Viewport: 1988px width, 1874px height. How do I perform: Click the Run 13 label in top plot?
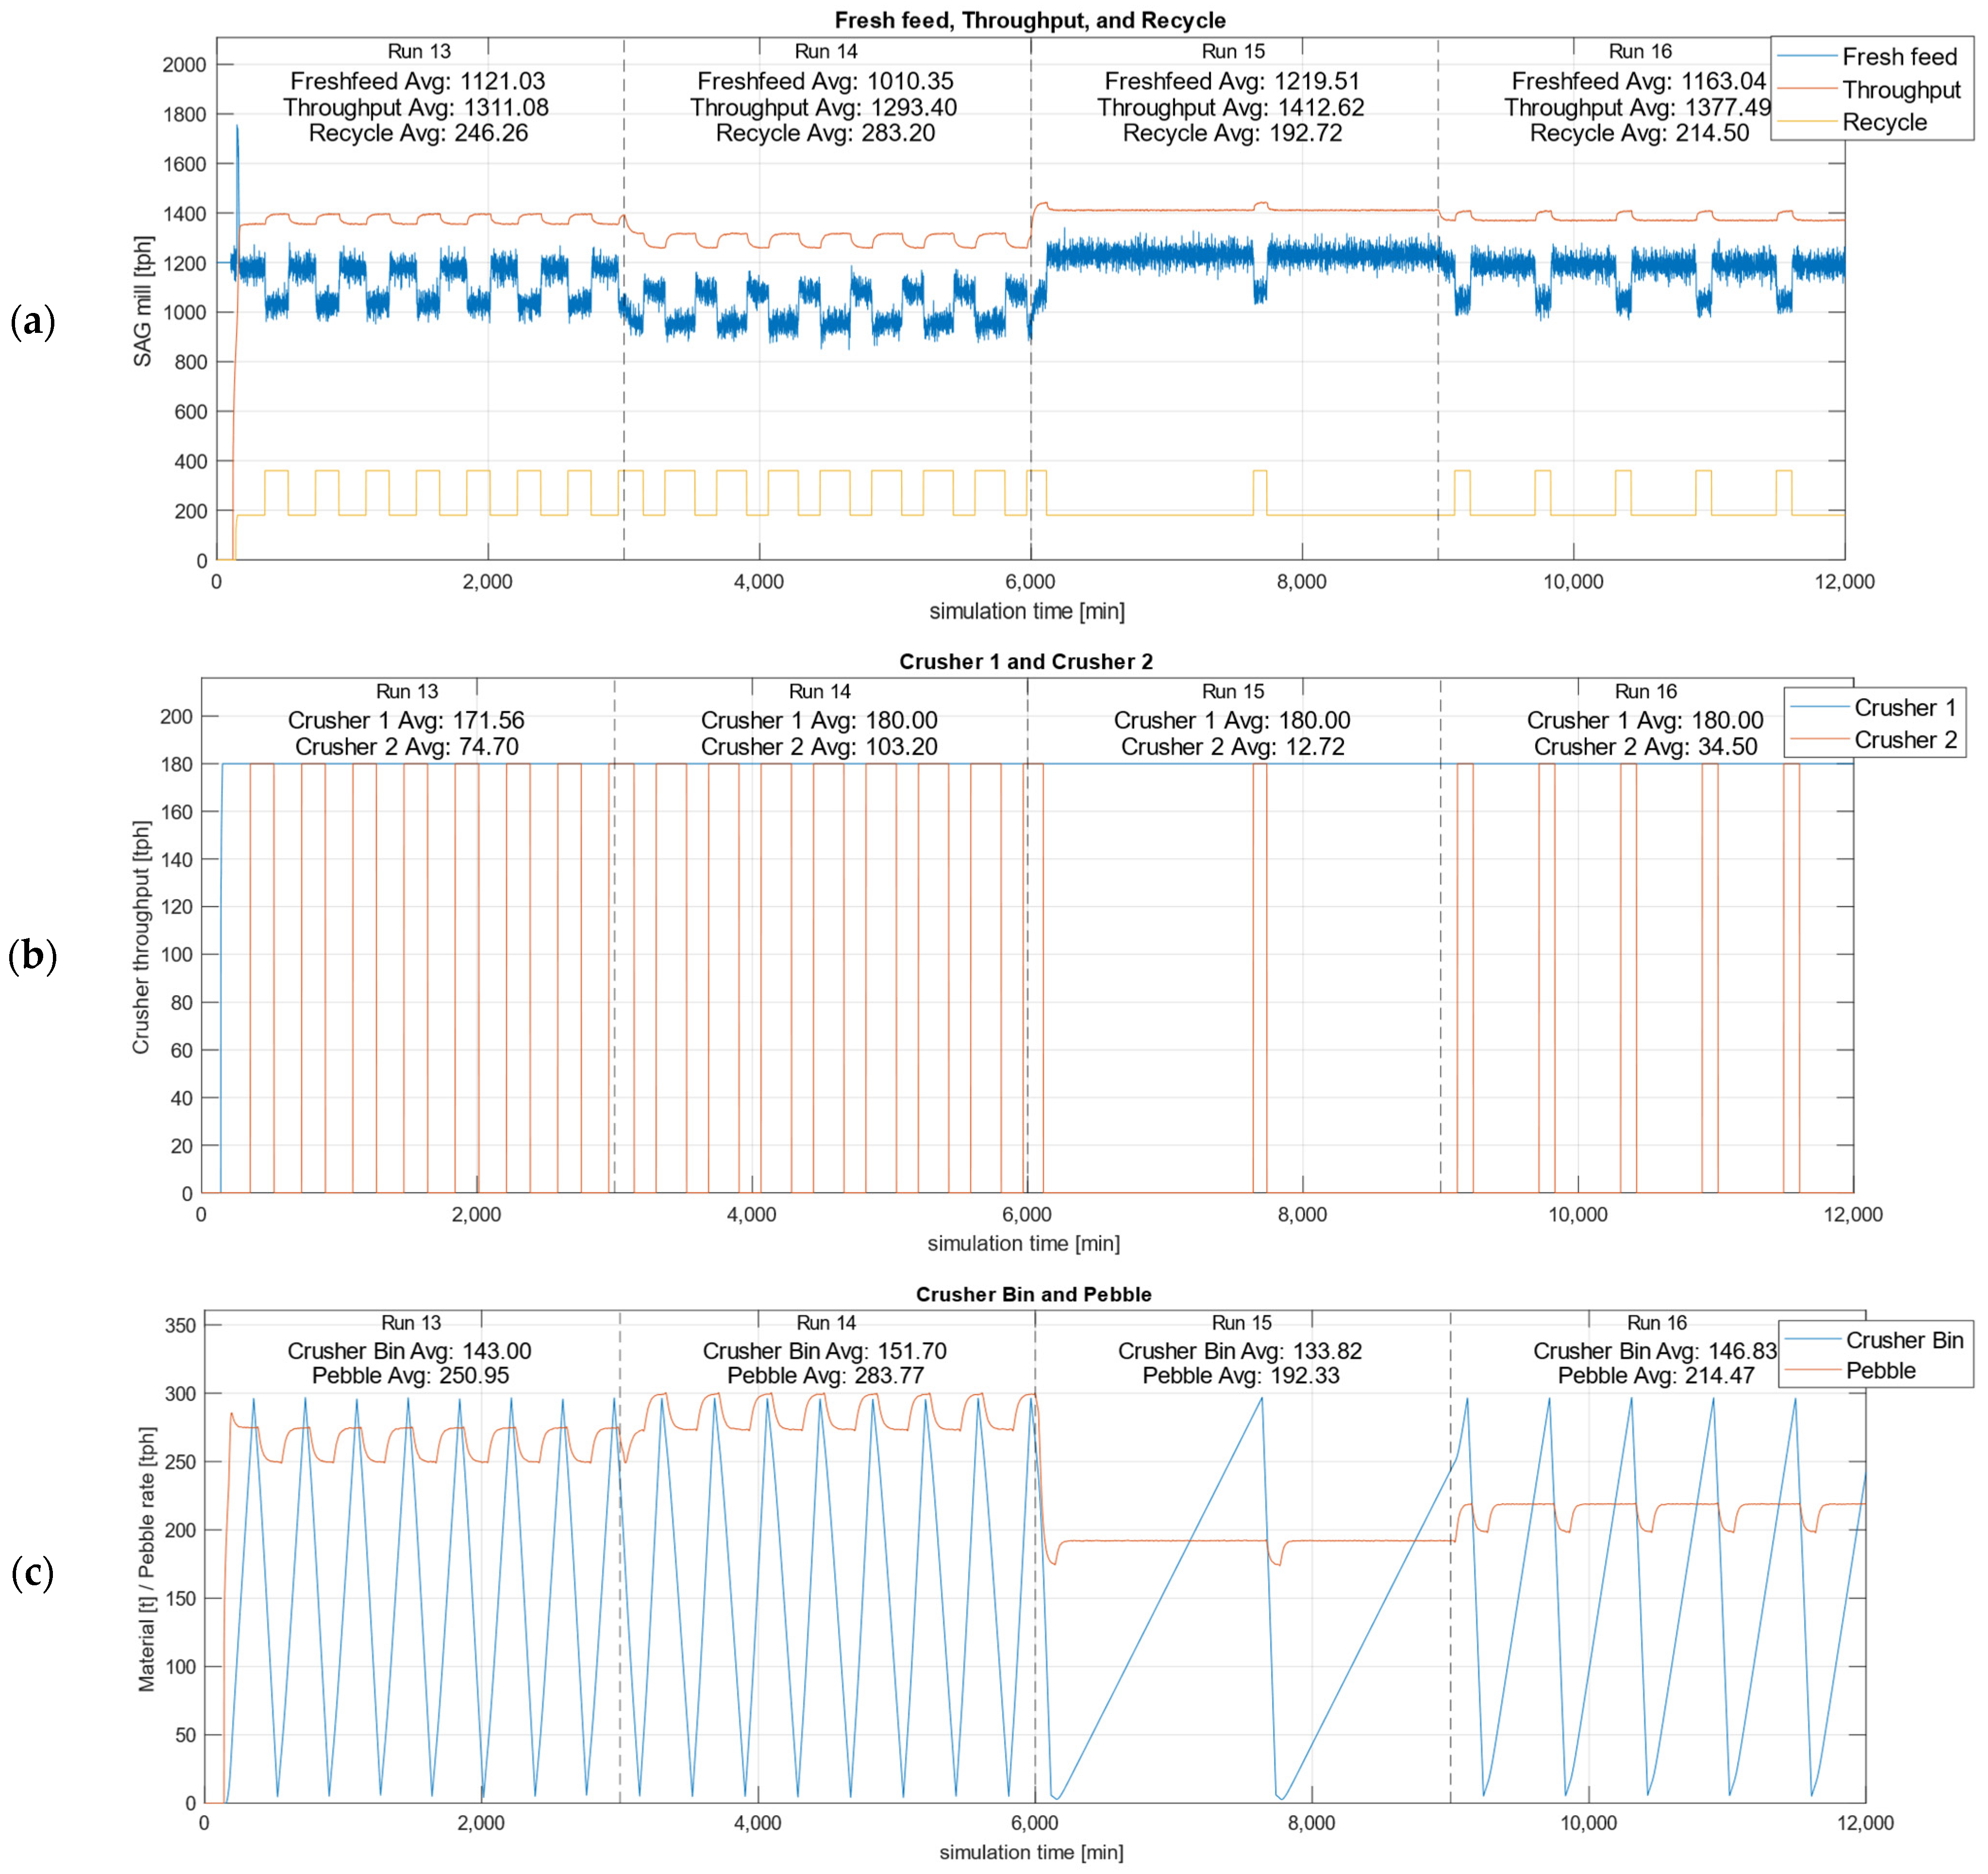click(419, 51)
